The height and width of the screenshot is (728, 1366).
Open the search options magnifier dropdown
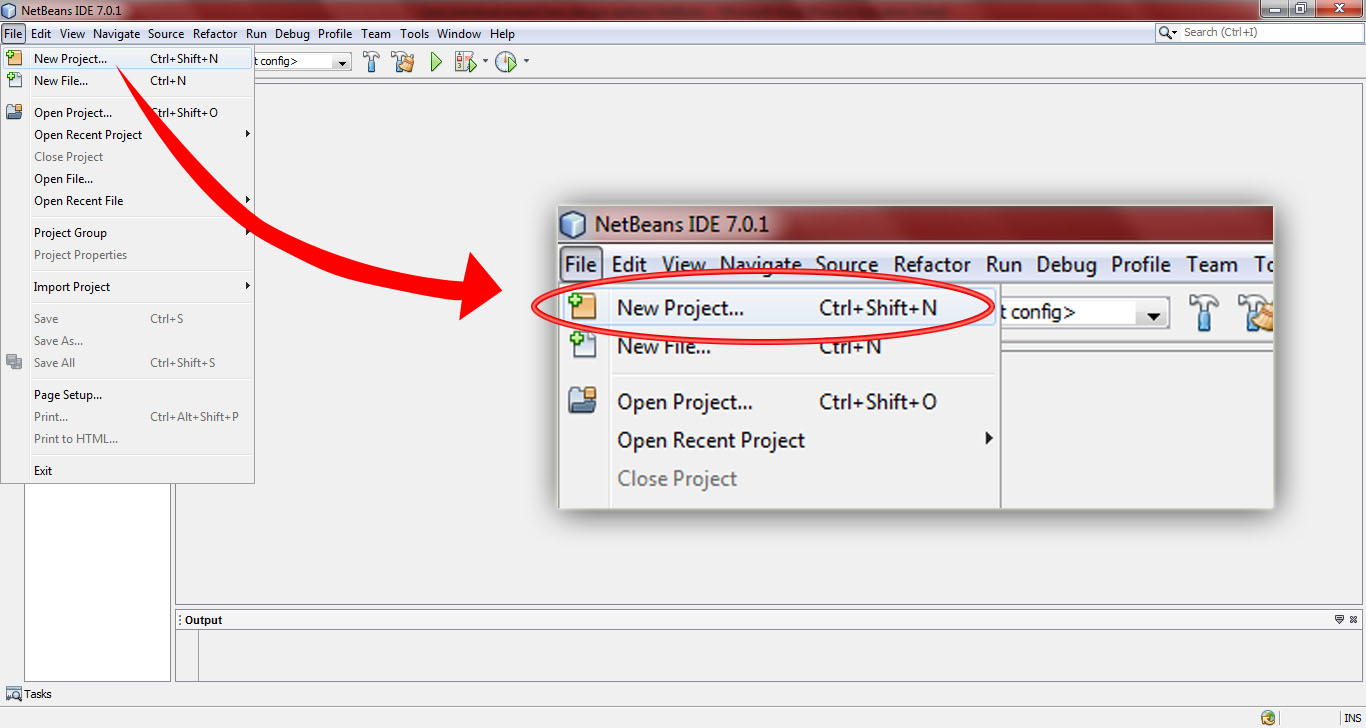pos(1168,31)
